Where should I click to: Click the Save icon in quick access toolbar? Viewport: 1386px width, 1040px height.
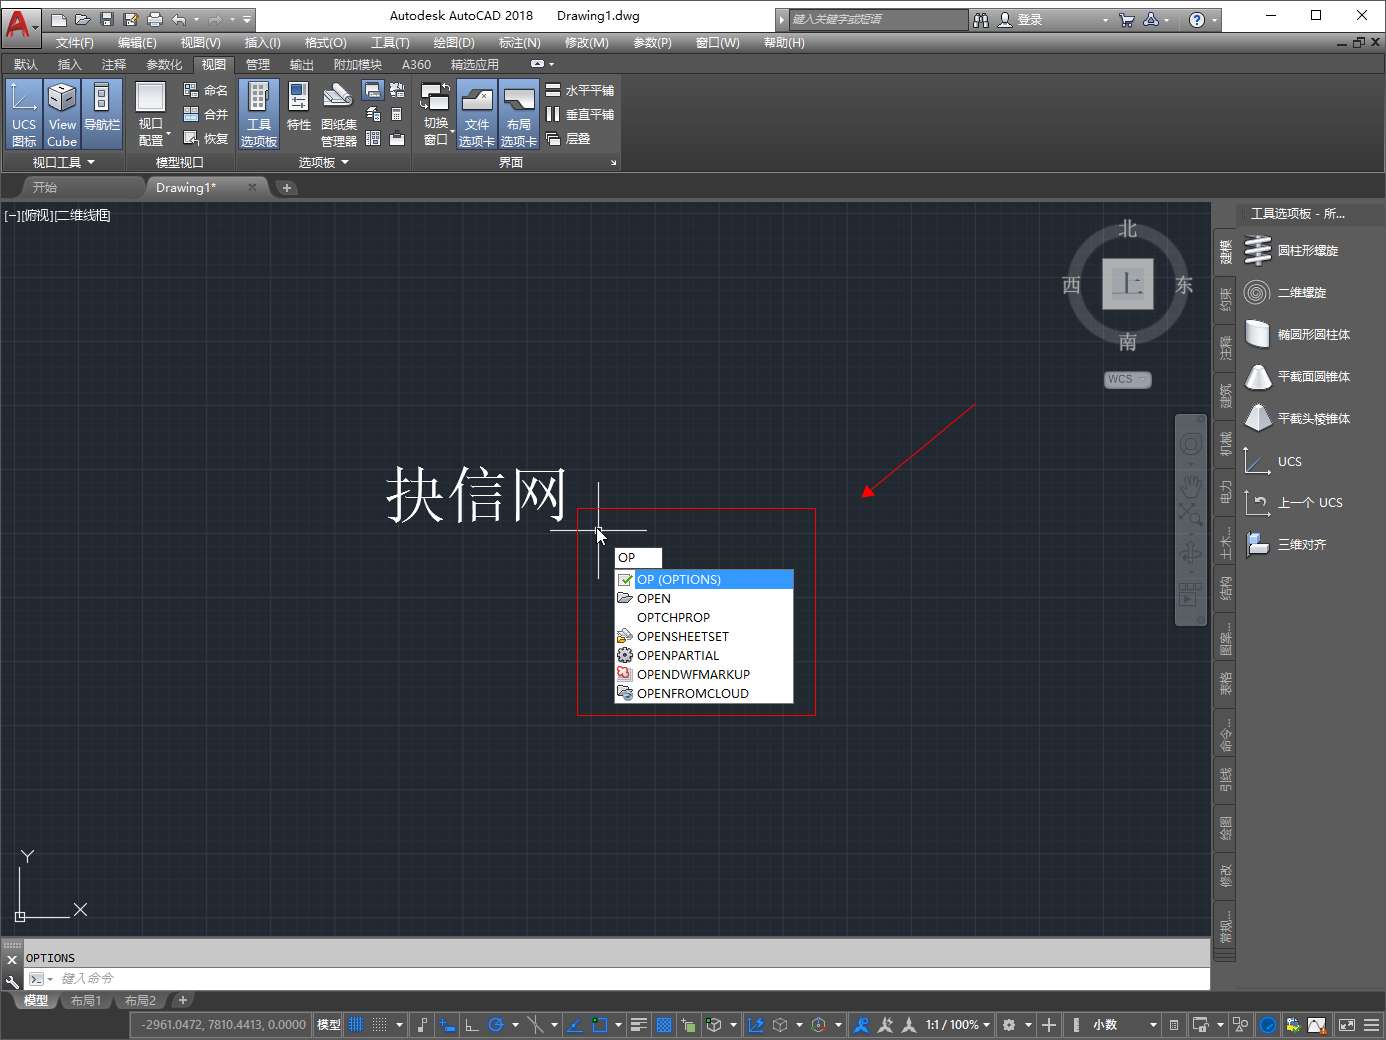coord(107,19)
